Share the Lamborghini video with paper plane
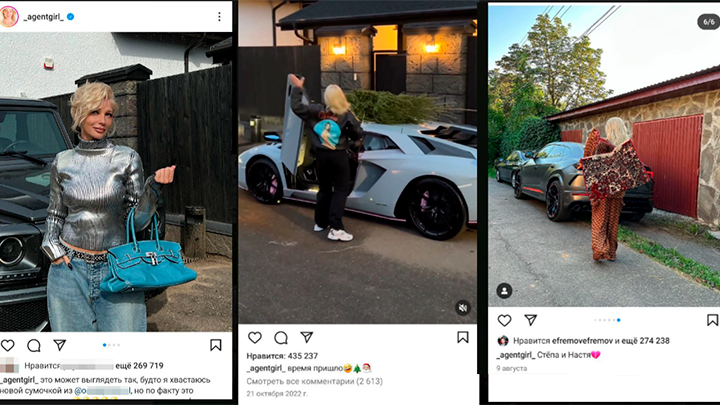The width and height of the screenshot is (720, 405). 307,338
